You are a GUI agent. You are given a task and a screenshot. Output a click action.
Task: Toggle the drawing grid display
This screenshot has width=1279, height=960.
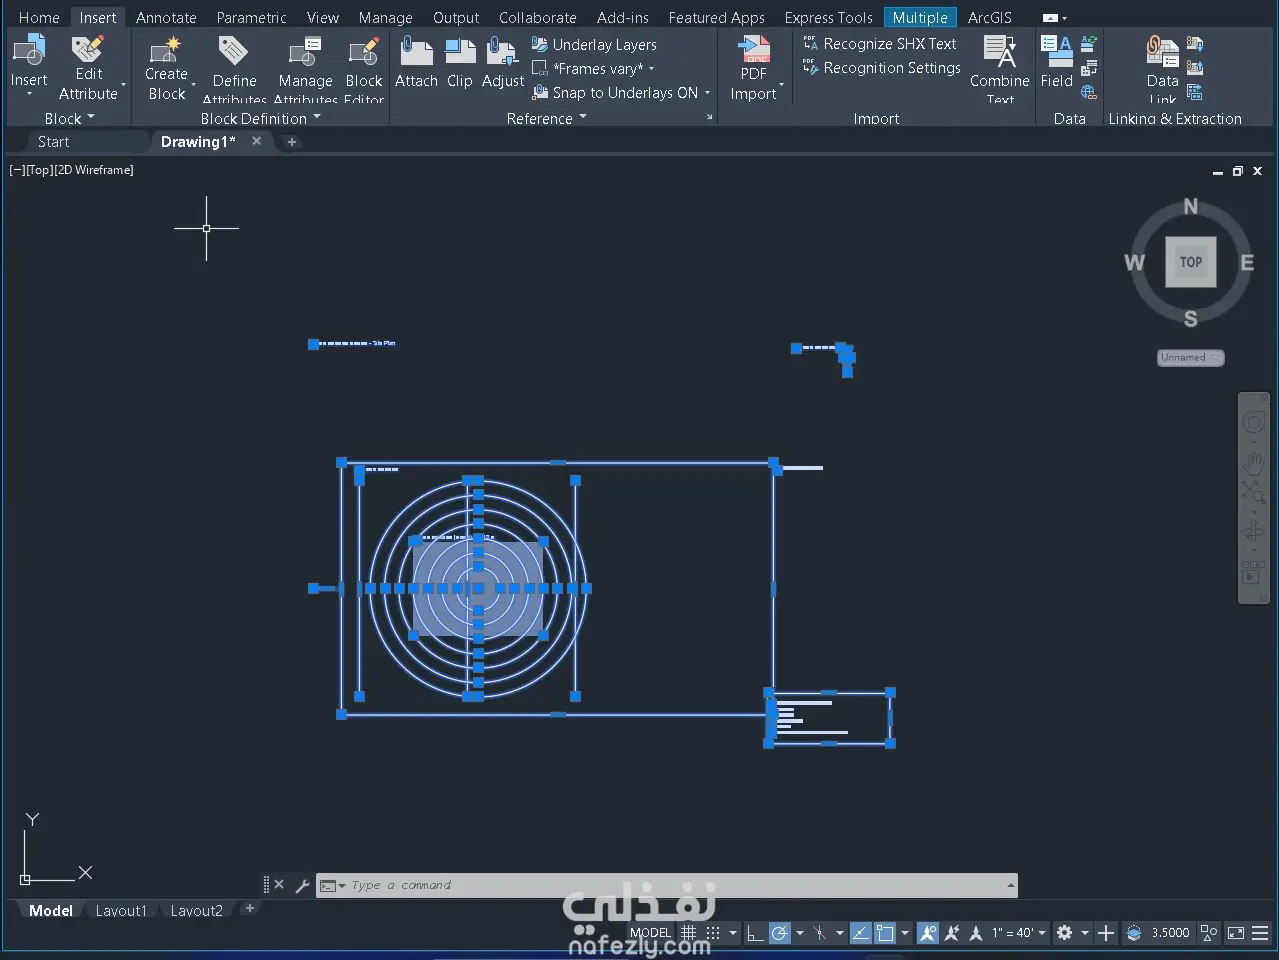tap(688, 933)
